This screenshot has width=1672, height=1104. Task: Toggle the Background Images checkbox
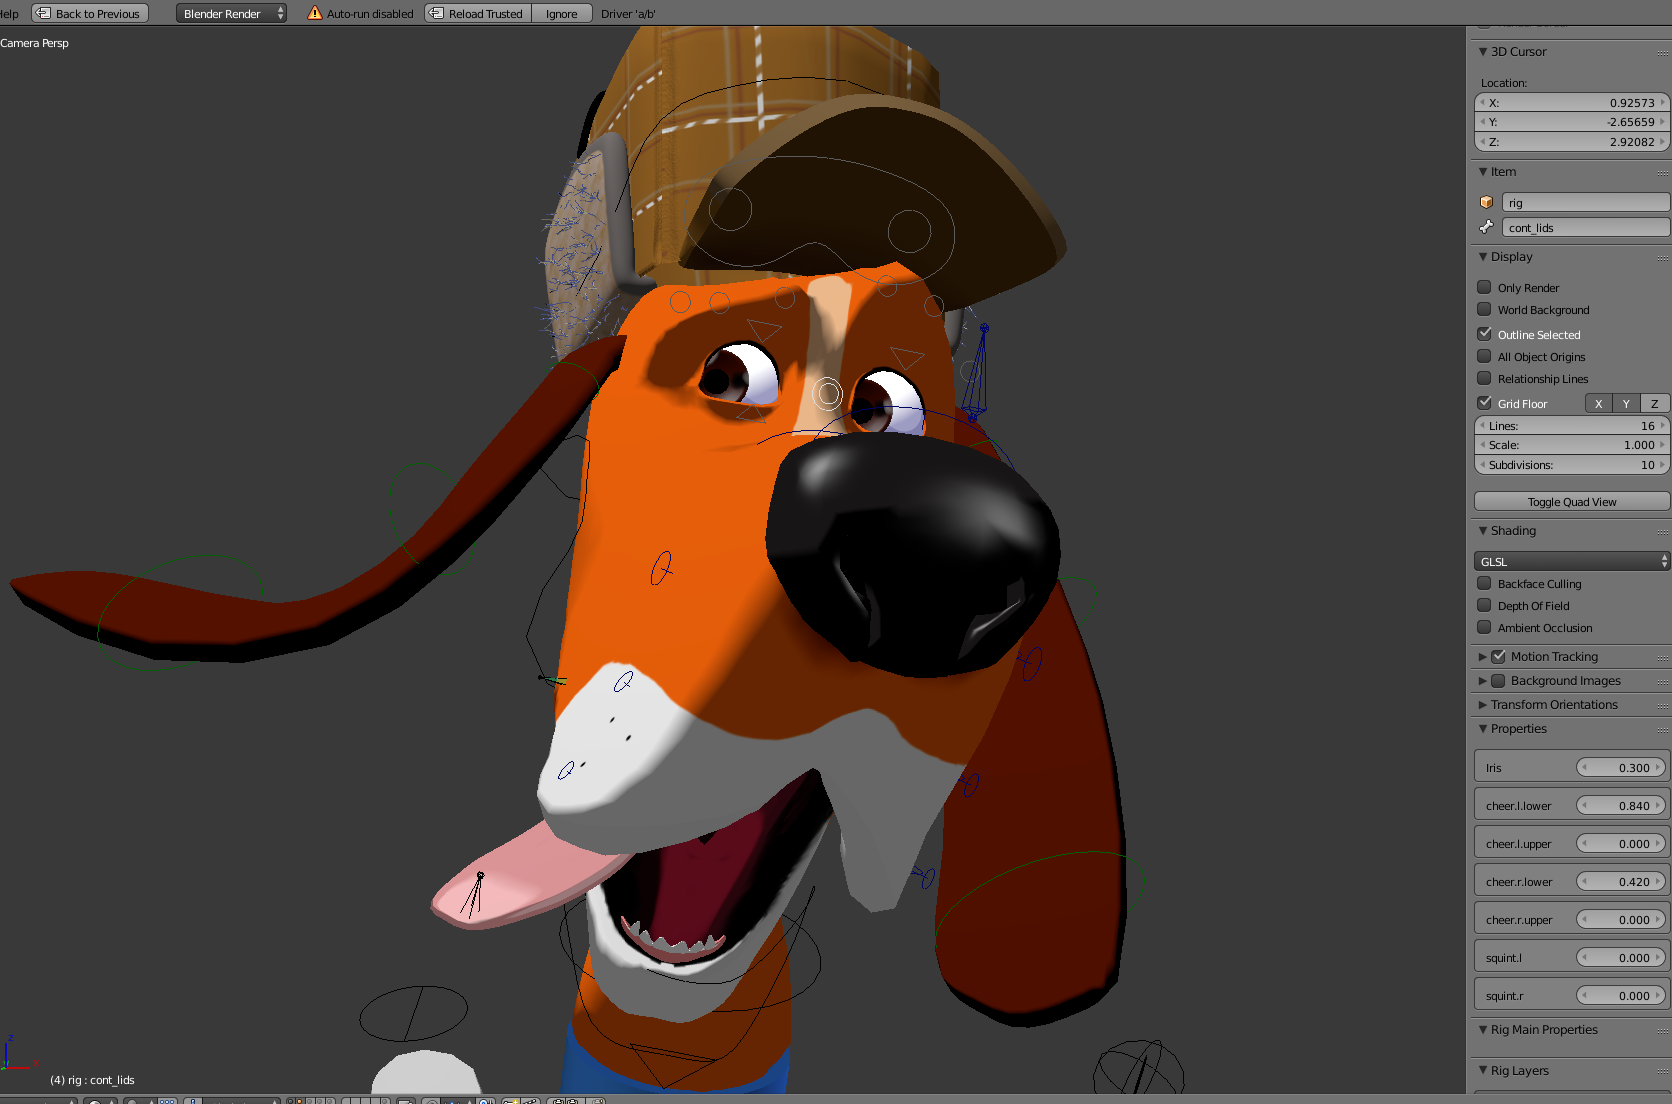(1498, 681)
